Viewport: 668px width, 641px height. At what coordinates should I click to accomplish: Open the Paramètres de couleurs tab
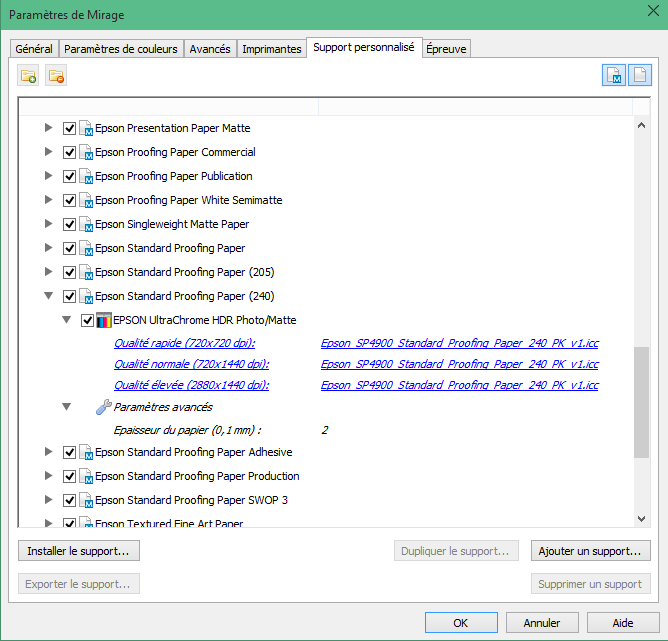pos(121,49)
